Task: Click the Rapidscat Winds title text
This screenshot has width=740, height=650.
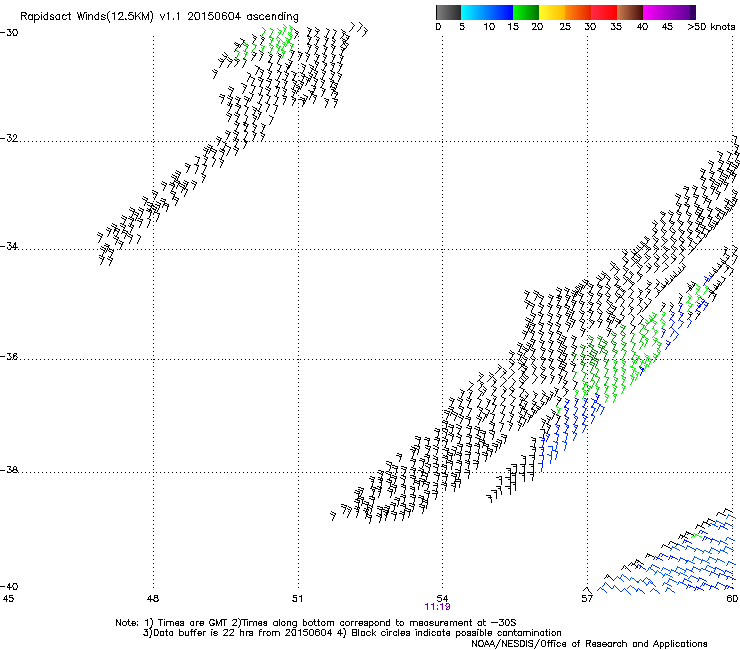Action: point(159,17)
